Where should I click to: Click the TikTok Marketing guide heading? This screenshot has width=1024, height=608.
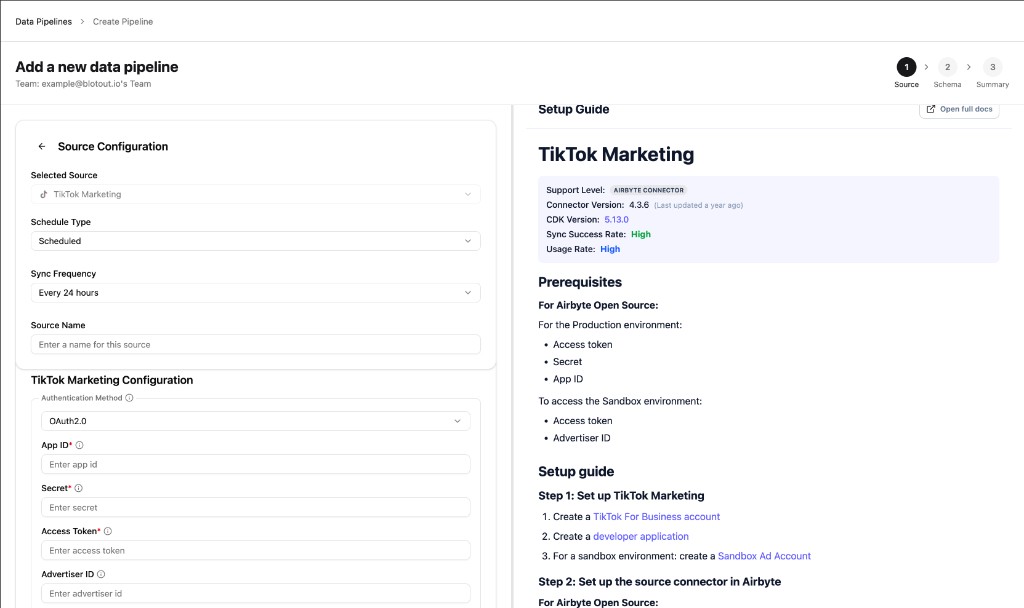pyautogui.click(x=616, y=154)
